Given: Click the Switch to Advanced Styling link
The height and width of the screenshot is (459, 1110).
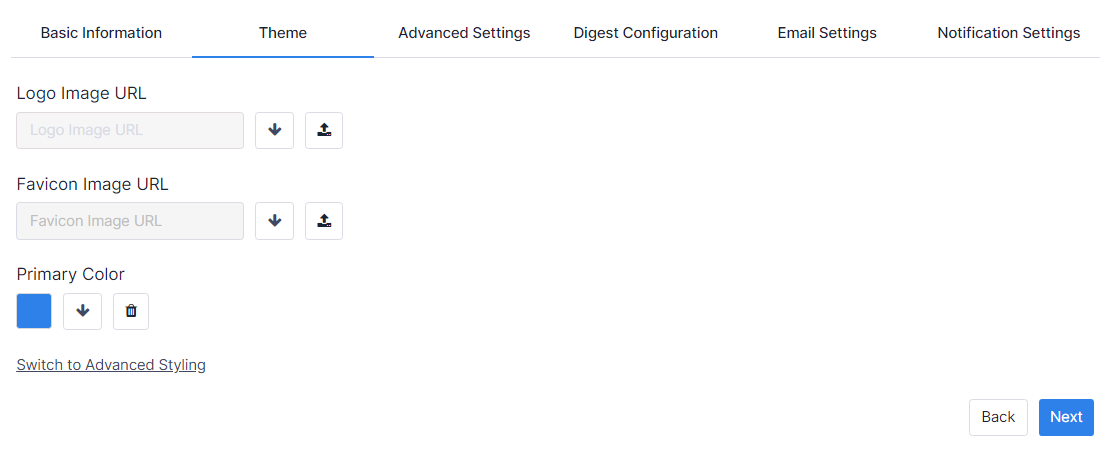Looking at the screenshot, I should [x=111, y=365].
